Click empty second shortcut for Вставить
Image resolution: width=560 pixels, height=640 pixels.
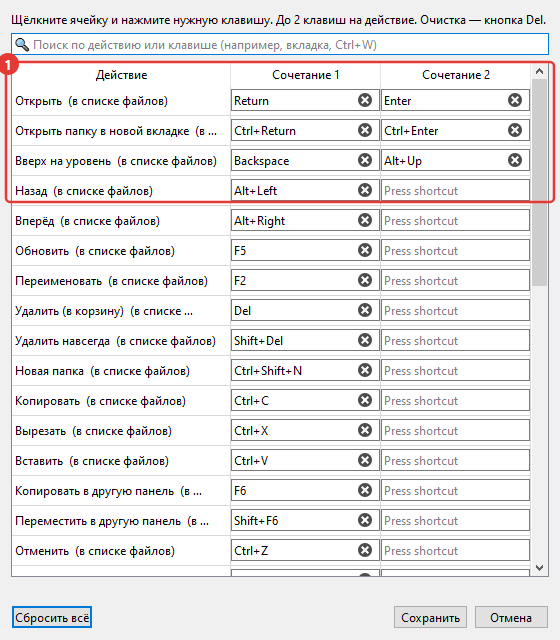click(456, 460)
